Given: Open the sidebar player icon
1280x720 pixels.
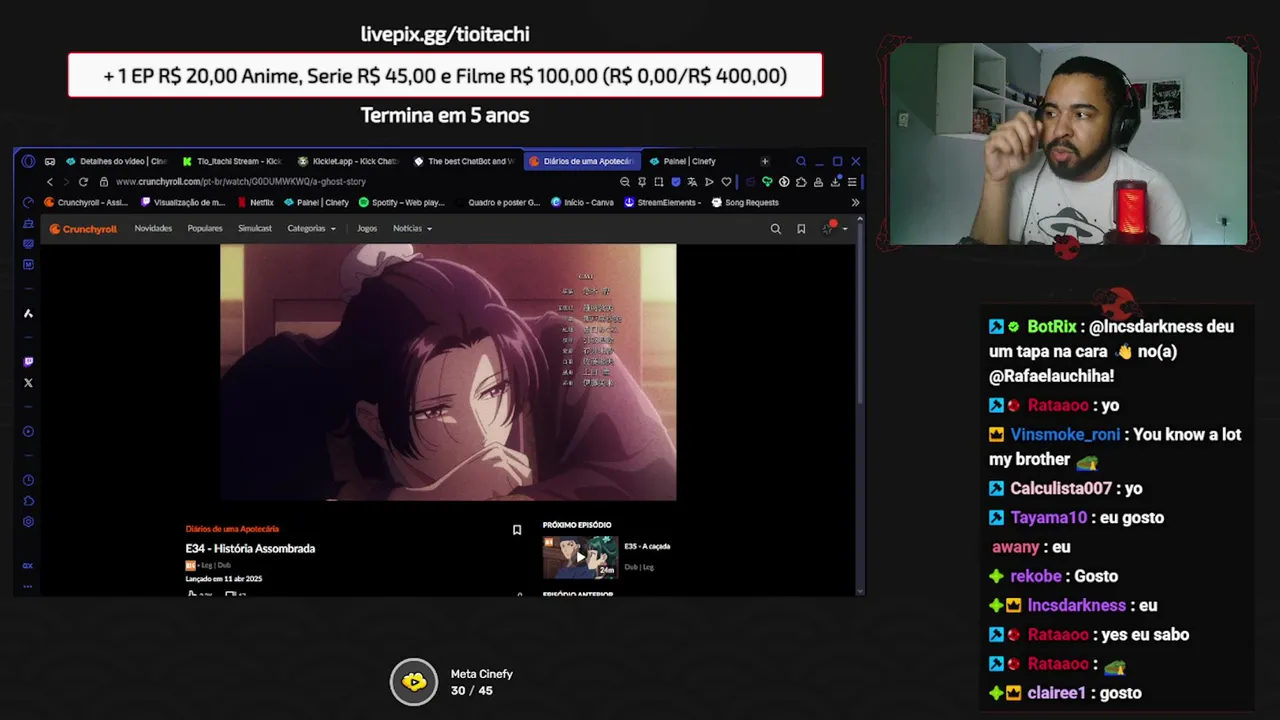Looking at the screenshot, I should [x=28, y=431].
